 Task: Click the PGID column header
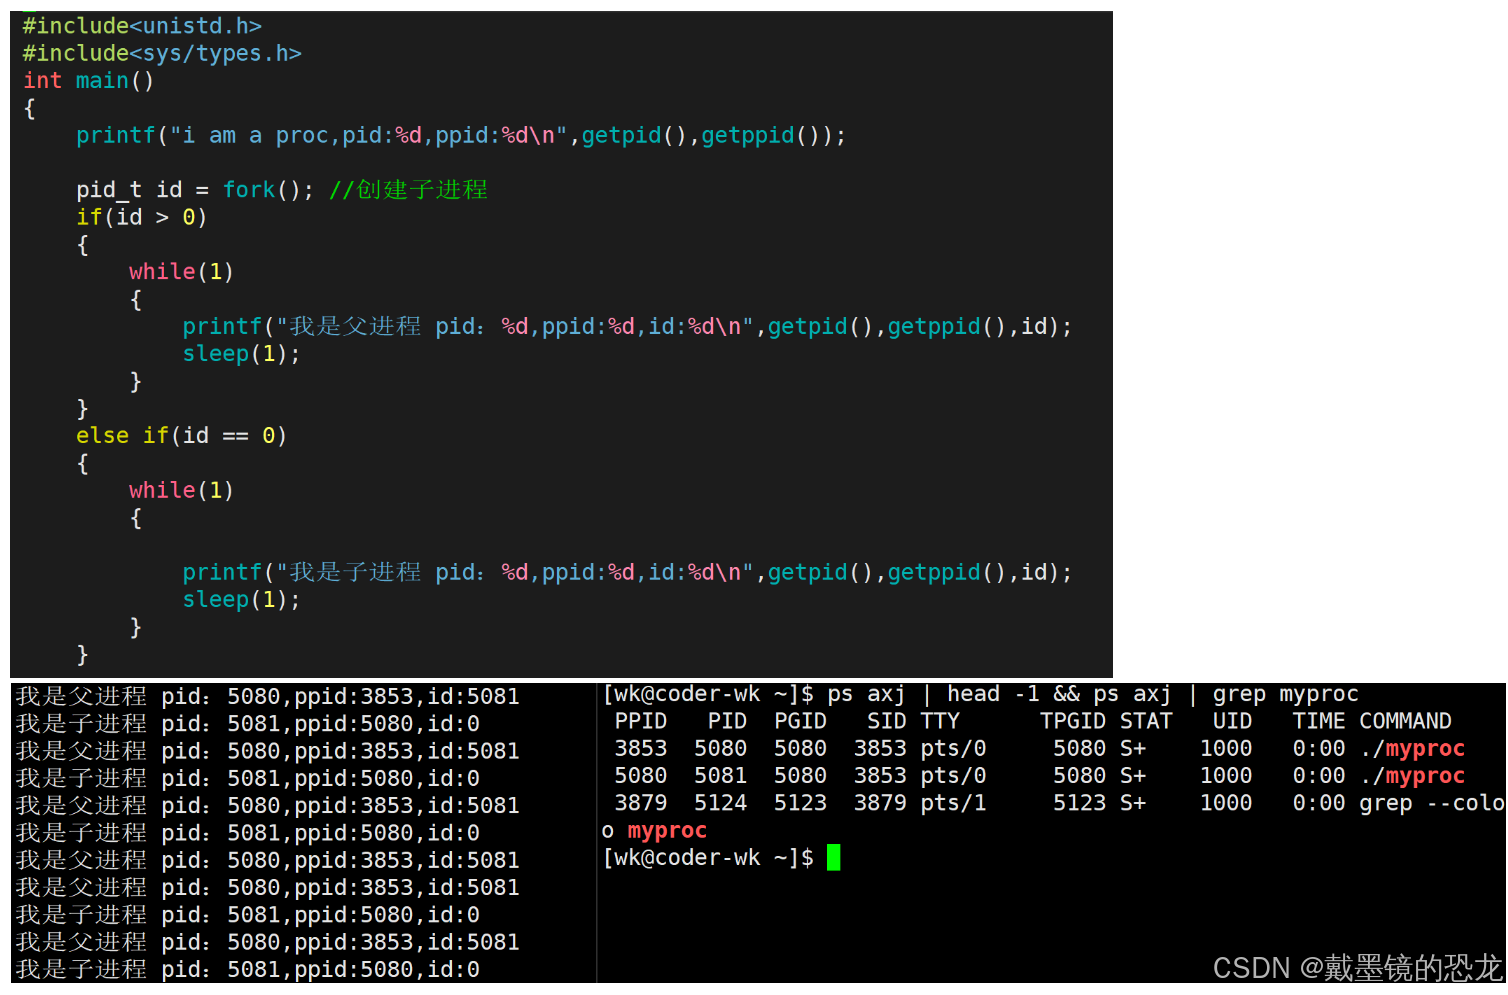tap(800, 722)
